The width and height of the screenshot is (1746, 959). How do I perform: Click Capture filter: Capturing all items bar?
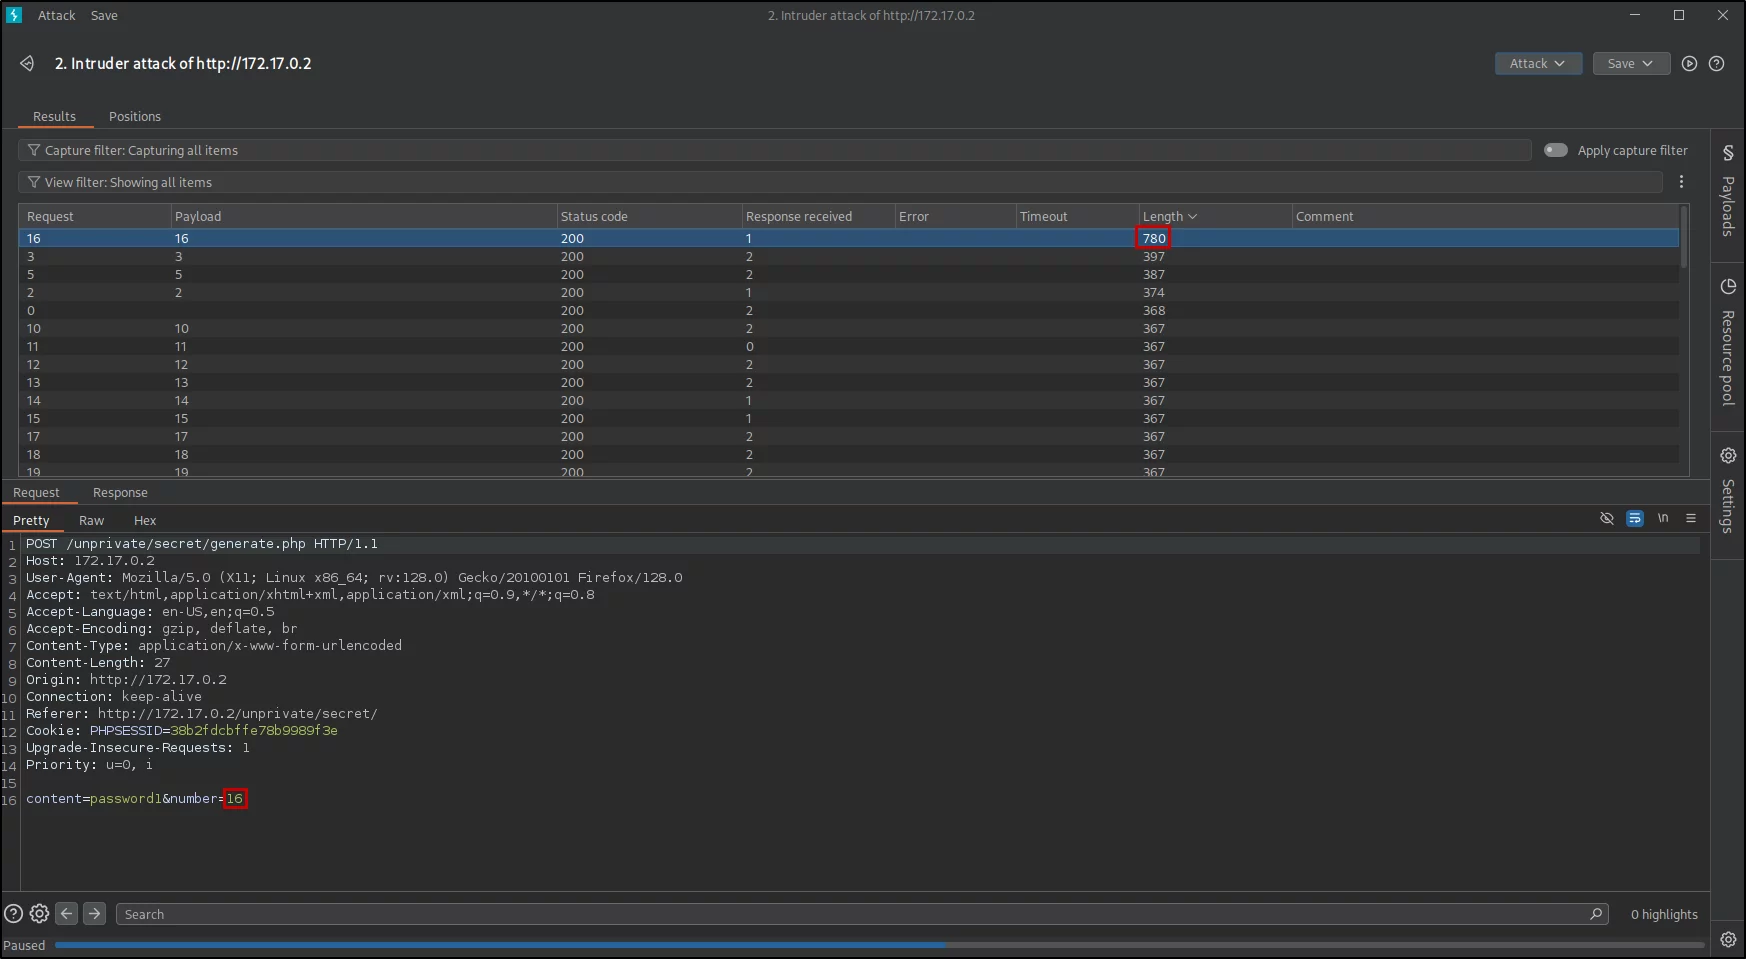[774, 150]
